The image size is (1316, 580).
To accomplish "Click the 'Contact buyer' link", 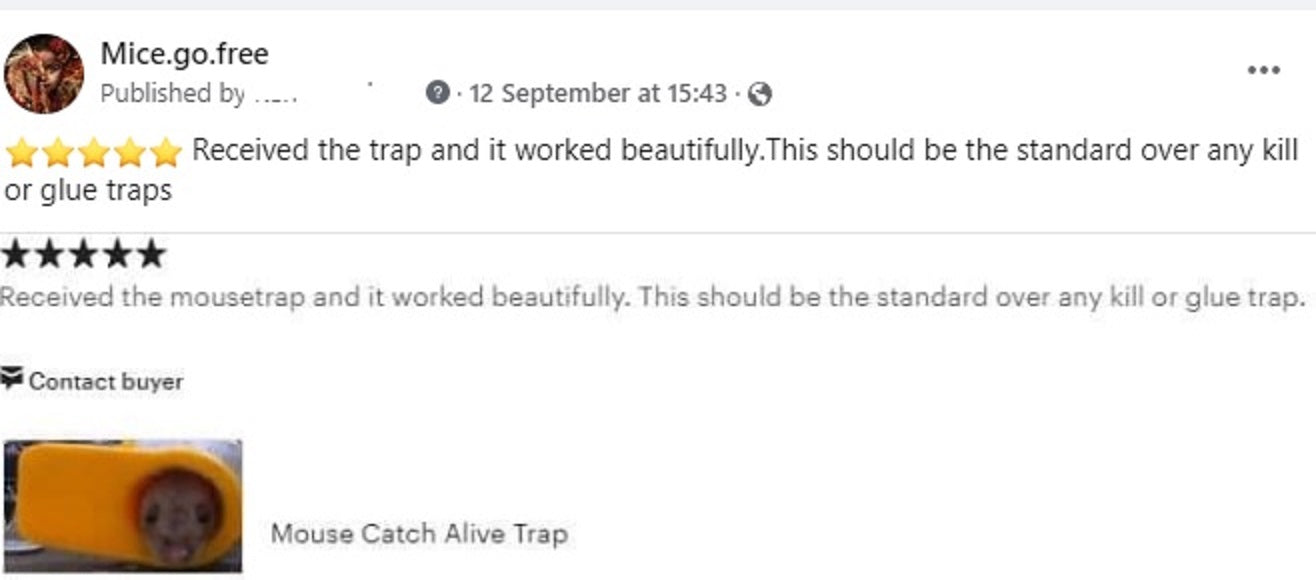I will (105, 381).
